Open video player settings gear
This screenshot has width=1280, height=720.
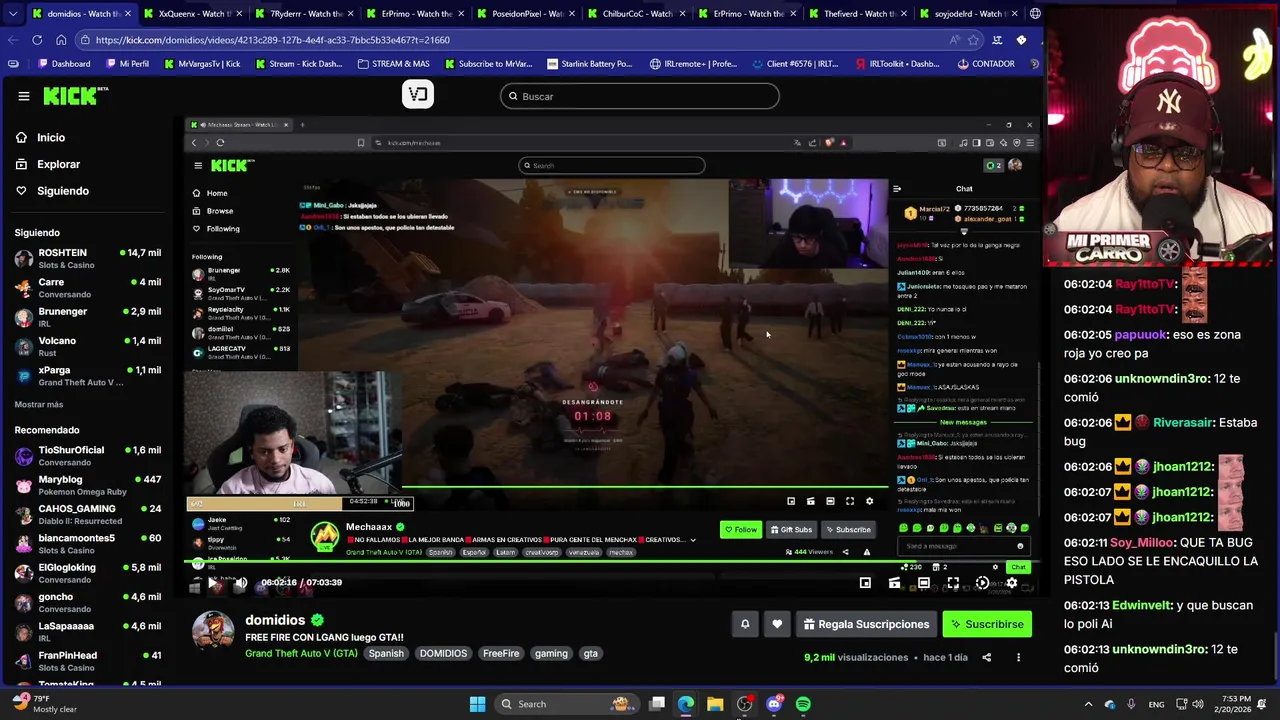click(1012, 583)
